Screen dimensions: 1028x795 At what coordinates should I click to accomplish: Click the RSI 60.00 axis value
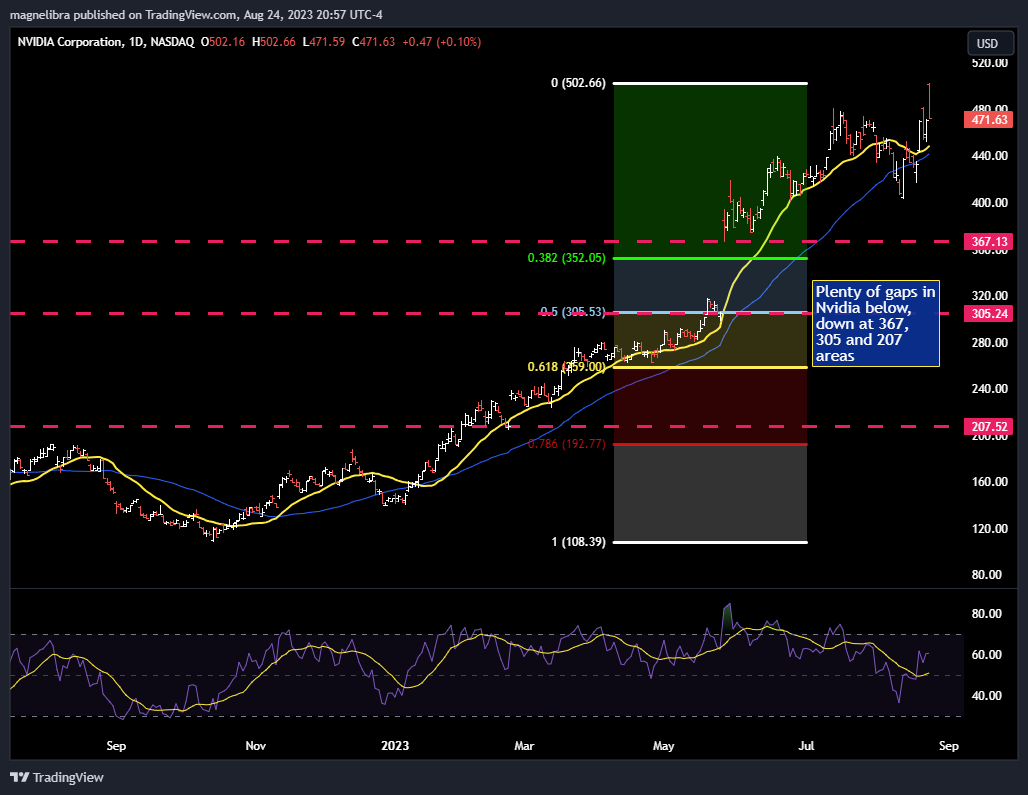(986, 655)
